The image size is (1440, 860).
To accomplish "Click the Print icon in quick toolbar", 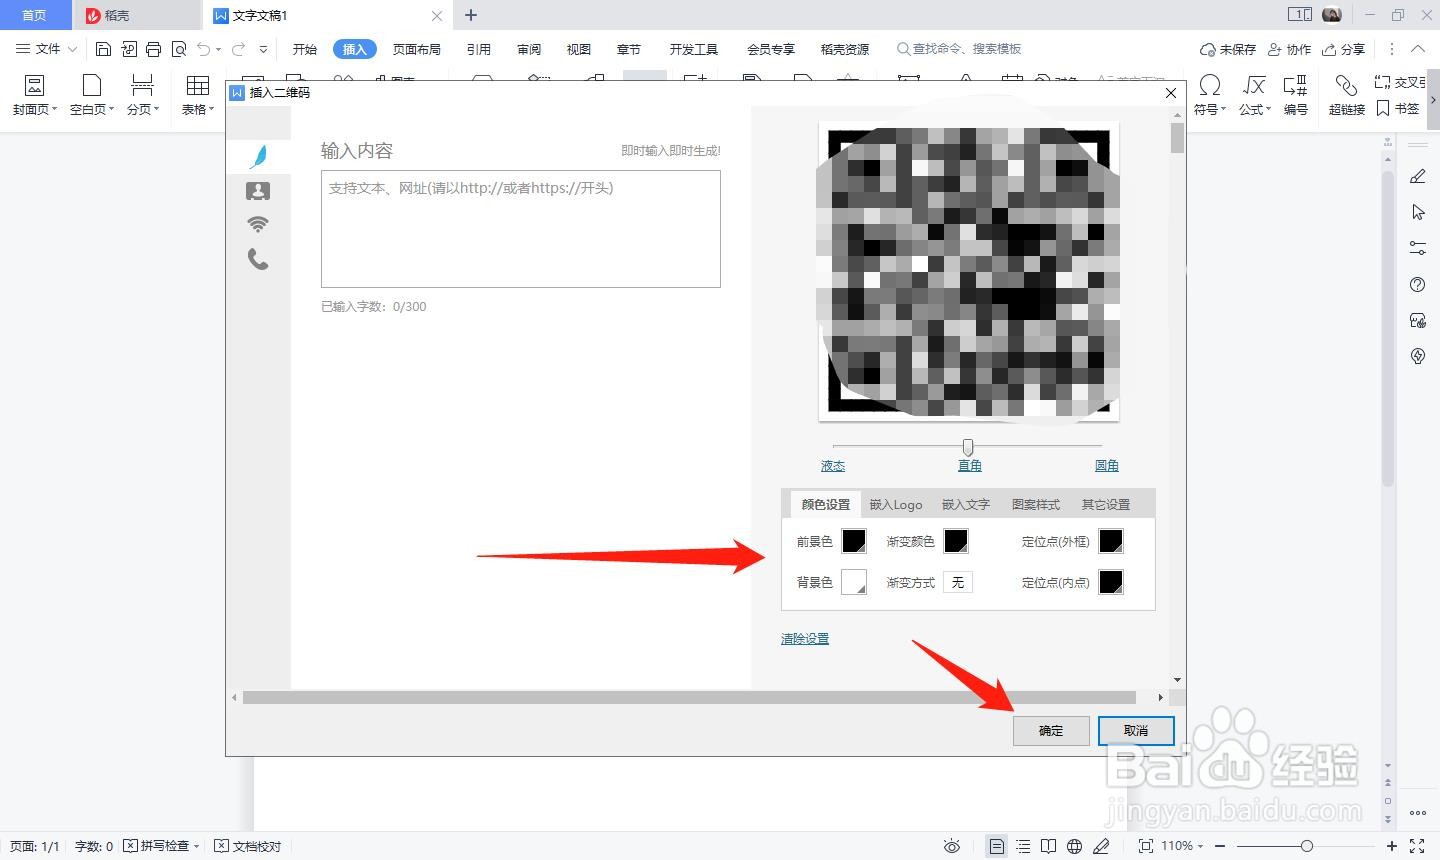I will [153, 49].
